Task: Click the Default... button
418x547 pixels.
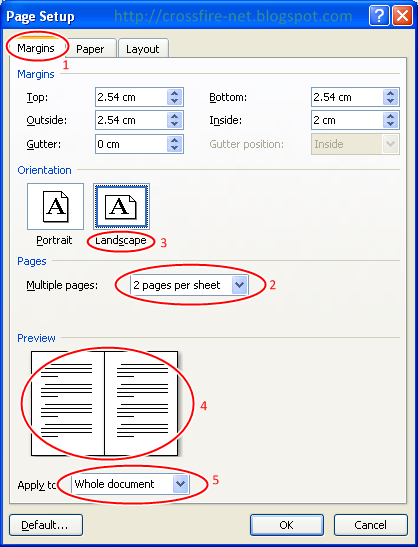Action: tap(46, 525)
